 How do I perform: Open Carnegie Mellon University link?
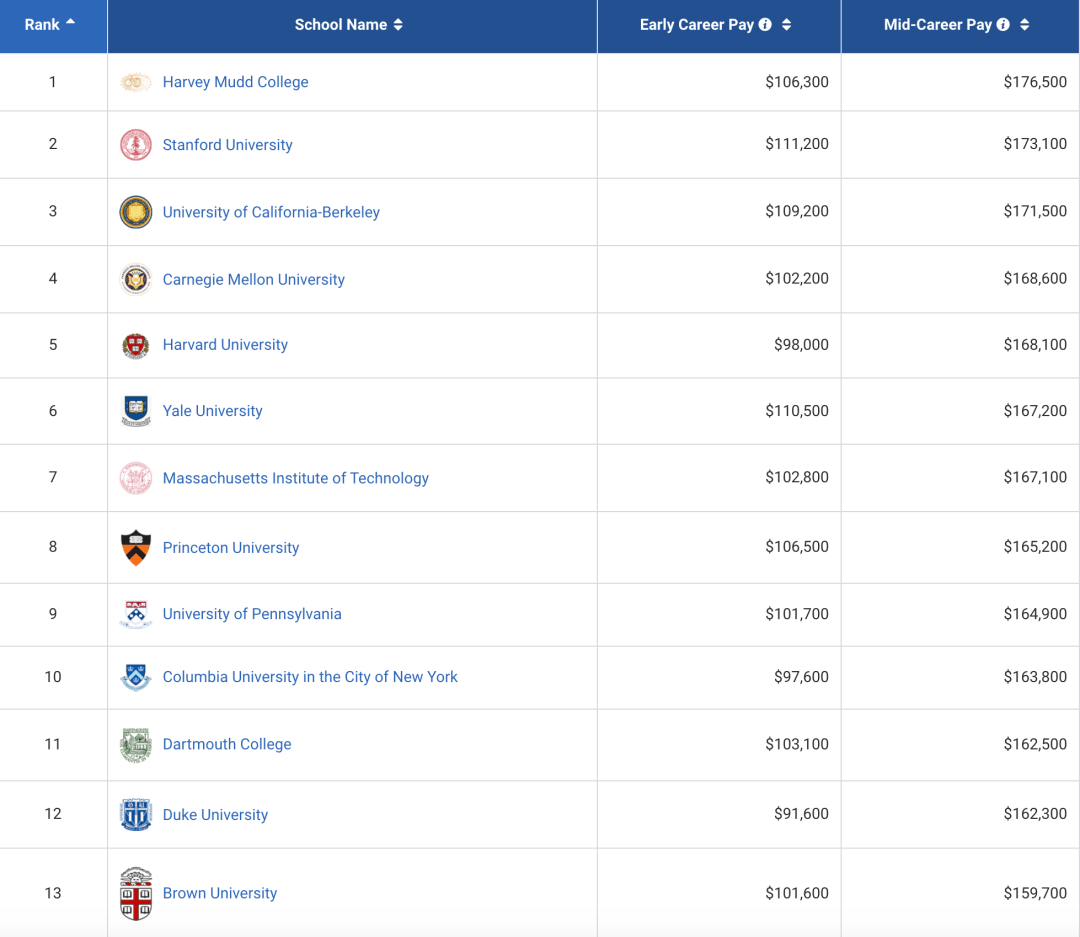coord(253,280)
